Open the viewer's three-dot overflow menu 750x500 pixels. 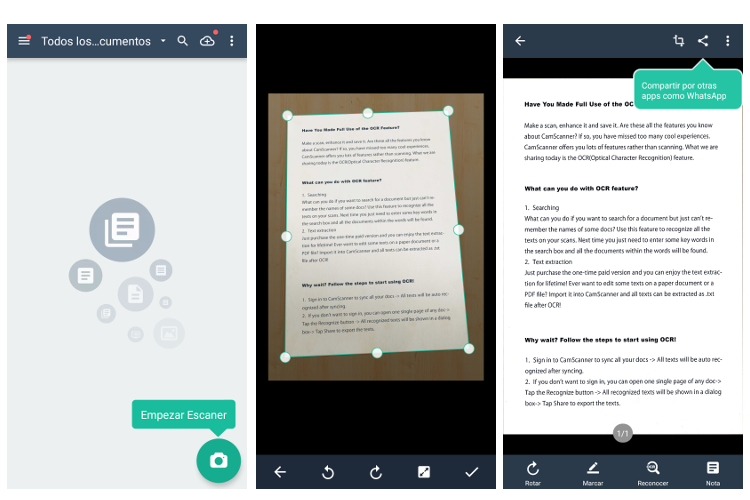(x=728, y=41)
